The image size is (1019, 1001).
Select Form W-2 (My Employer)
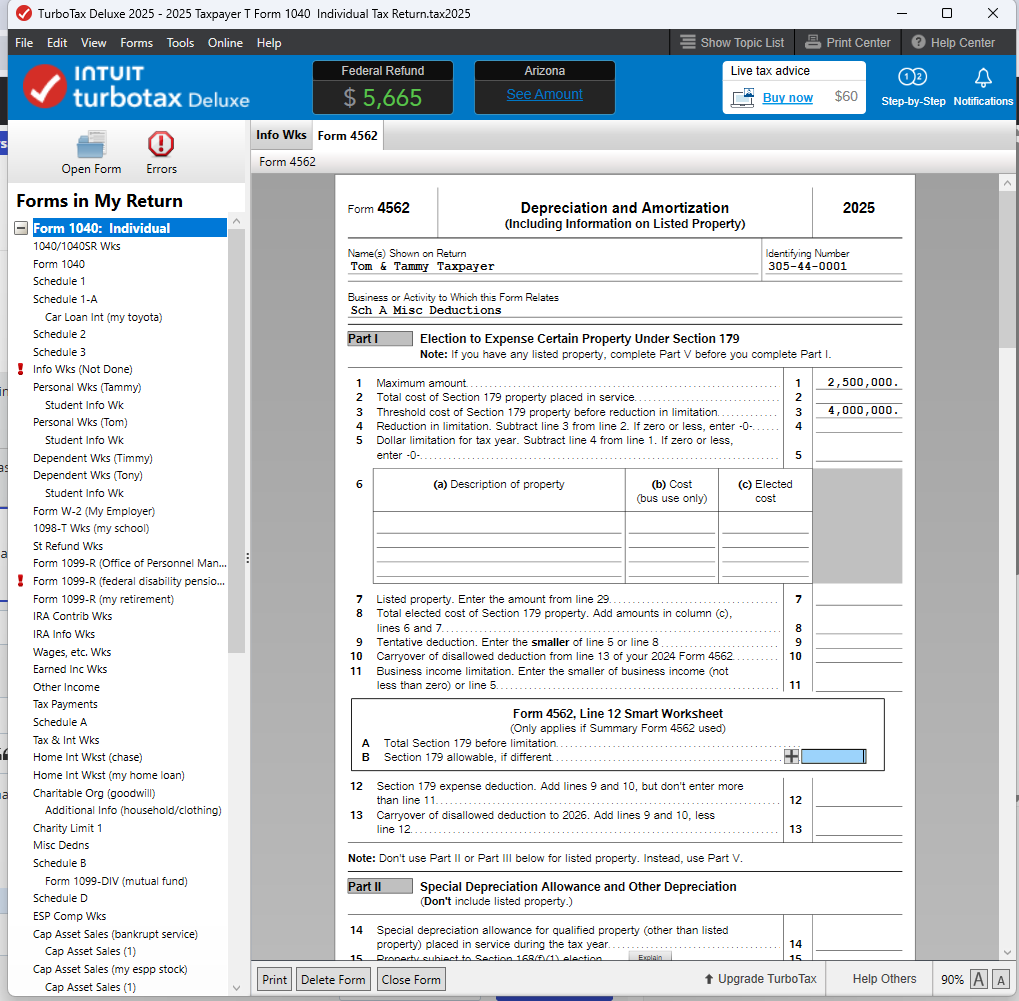94,512
